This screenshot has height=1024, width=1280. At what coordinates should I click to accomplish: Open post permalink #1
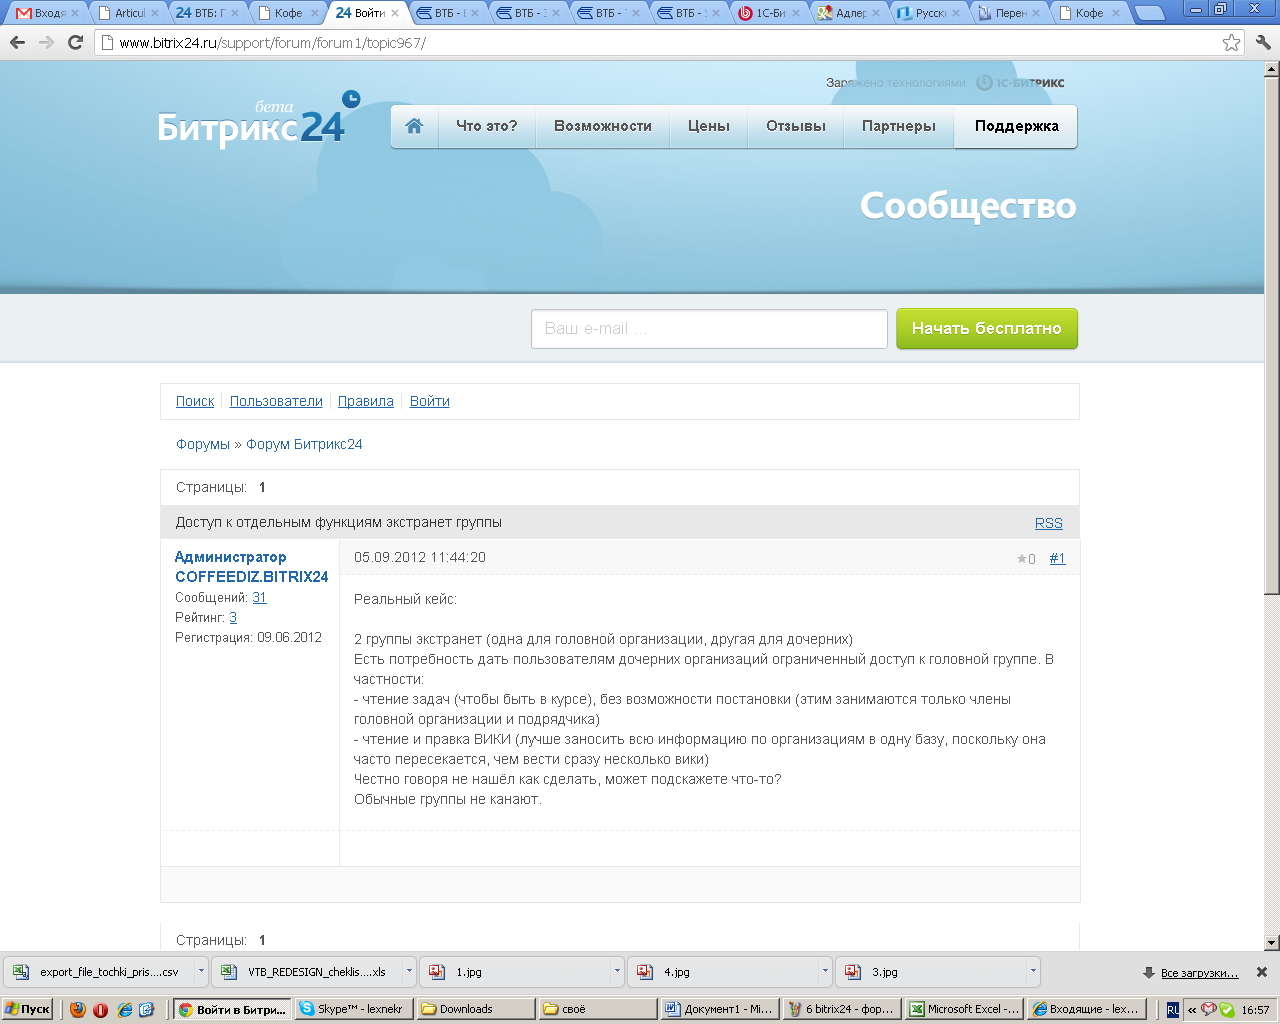(x=1057, y=558)
